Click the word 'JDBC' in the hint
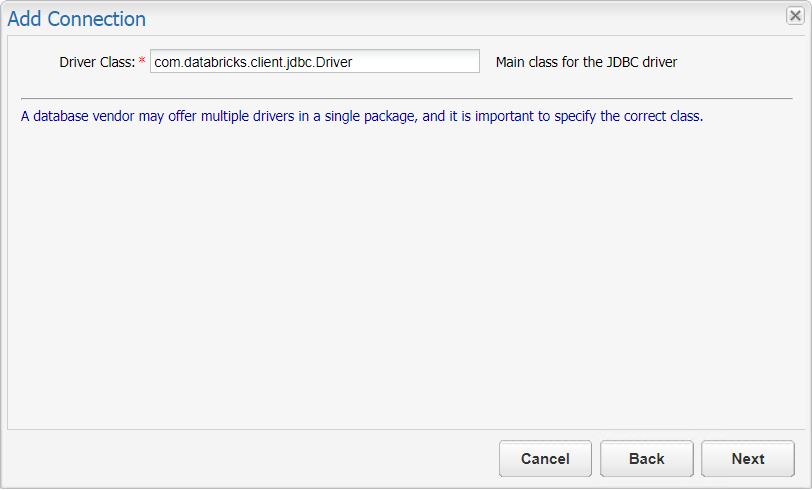Viewport: 812px width, 490px height. (614, 62)
